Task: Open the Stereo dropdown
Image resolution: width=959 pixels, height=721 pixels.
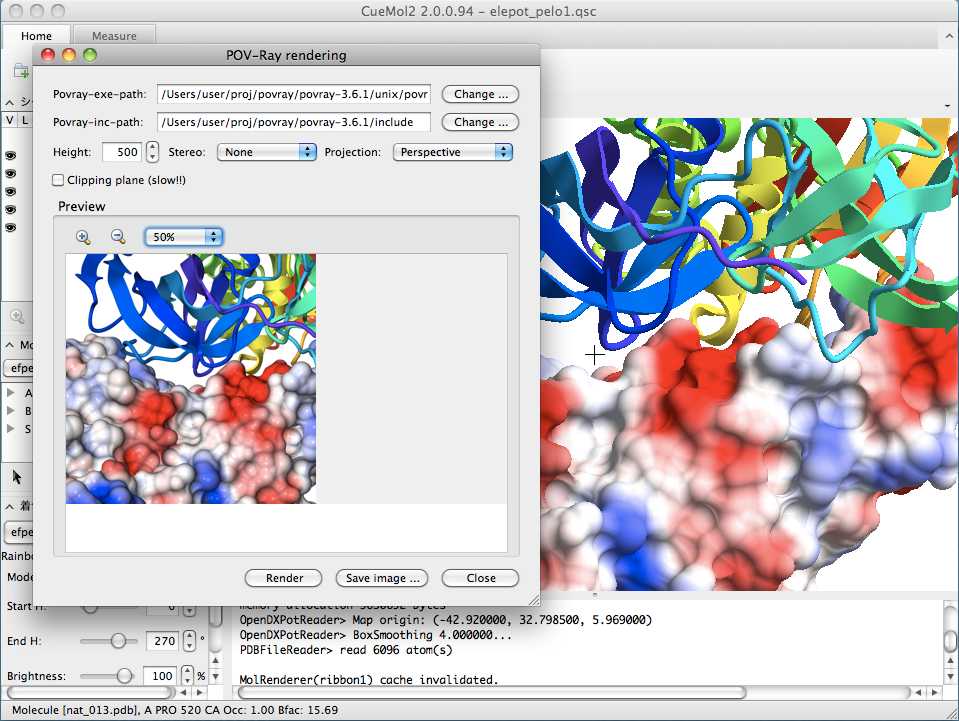Action: (x=267, y=152)
